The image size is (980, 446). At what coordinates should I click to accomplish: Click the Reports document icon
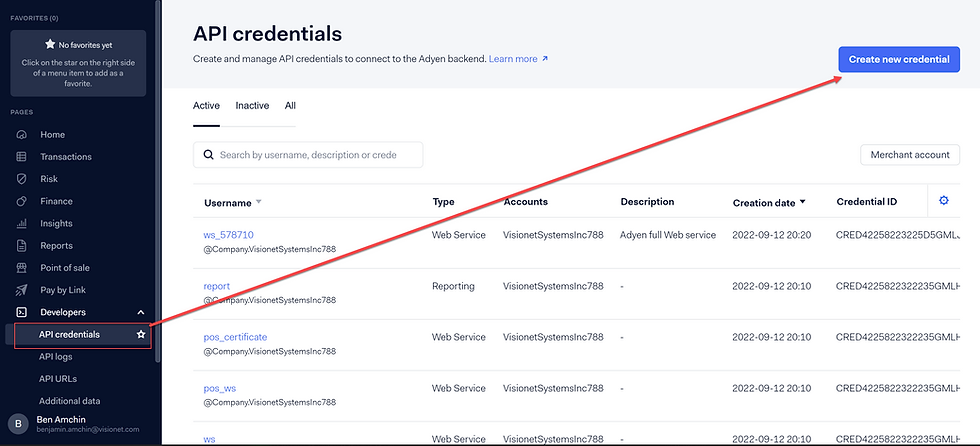pos(21,245)
